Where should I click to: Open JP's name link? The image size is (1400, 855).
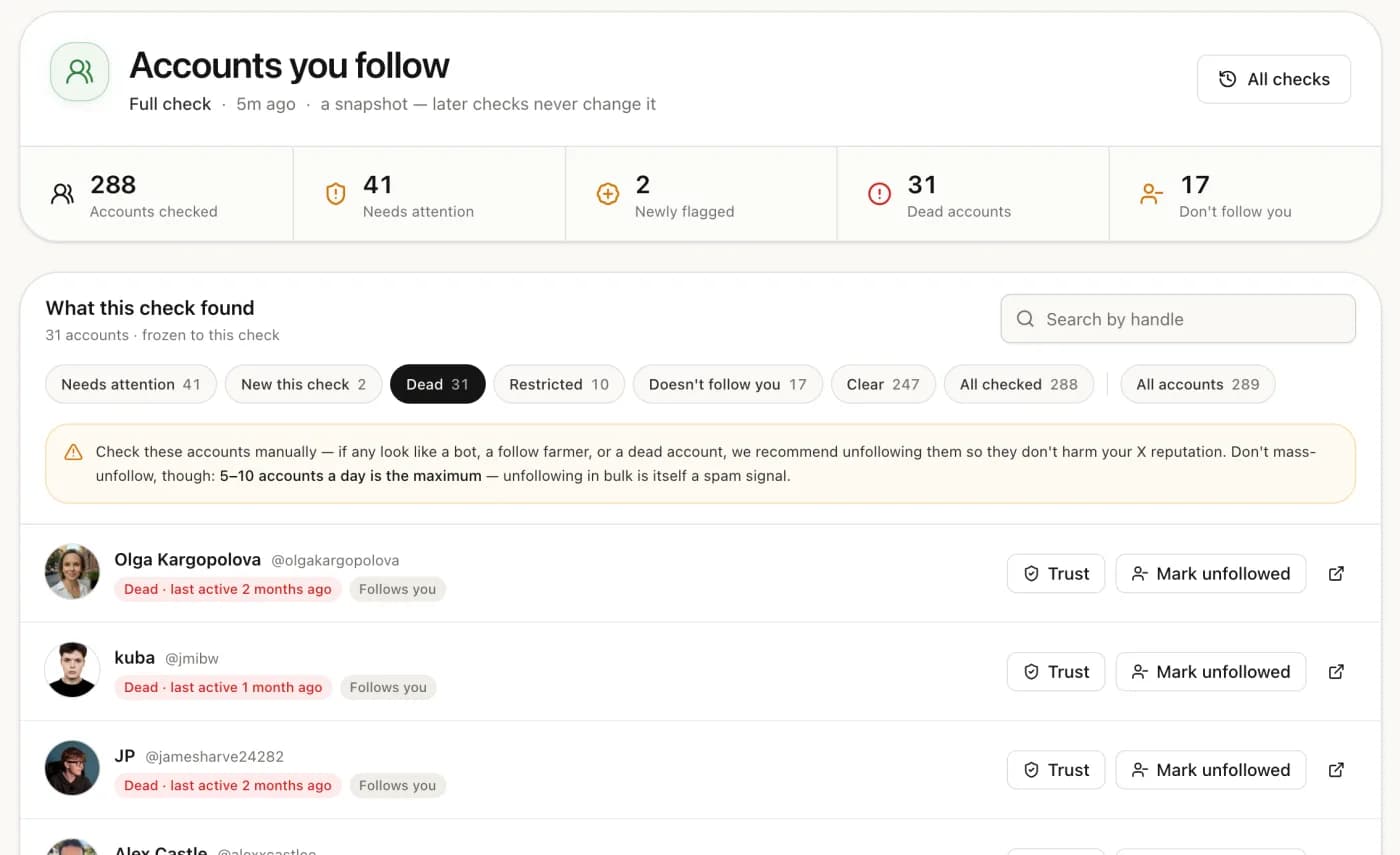click(125, 755)
